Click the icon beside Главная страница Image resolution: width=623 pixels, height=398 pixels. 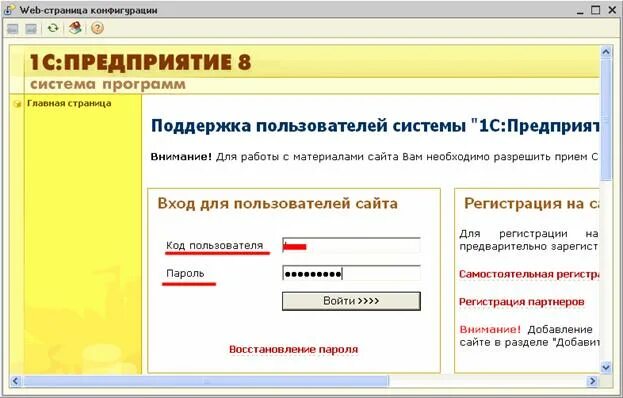(x=17, y=104)
